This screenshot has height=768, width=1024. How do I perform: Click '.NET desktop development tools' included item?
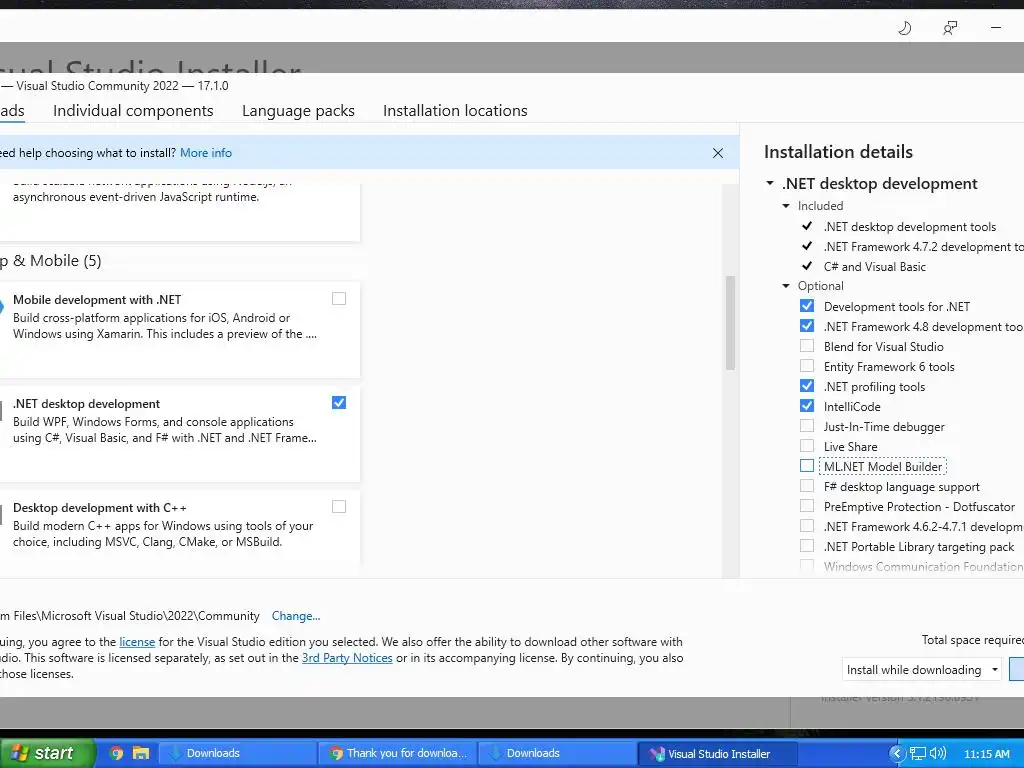tap(910, 227)
